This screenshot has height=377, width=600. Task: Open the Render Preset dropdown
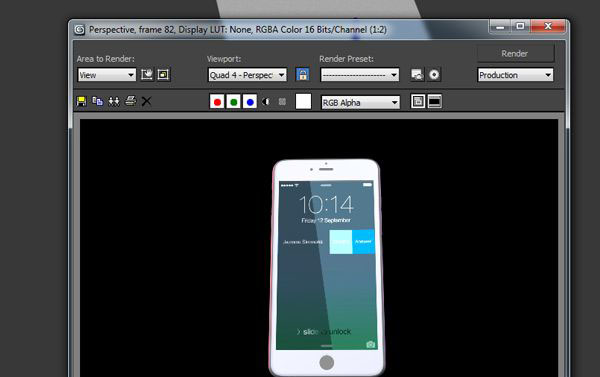(x=360, y=75)
